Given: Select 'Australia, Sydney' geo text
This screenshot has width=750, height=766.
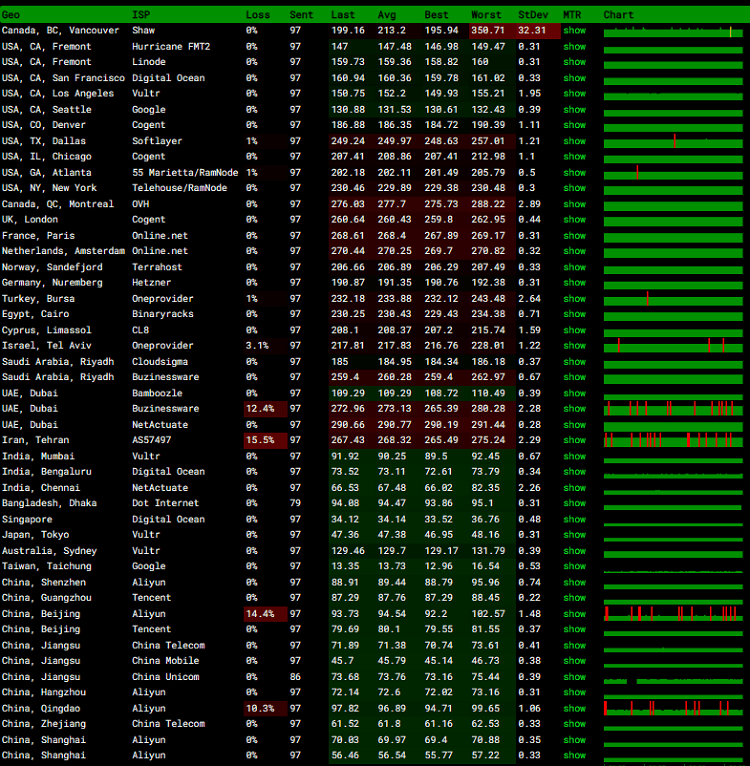Looking at the screenshot, I should [x=49, y=551].
